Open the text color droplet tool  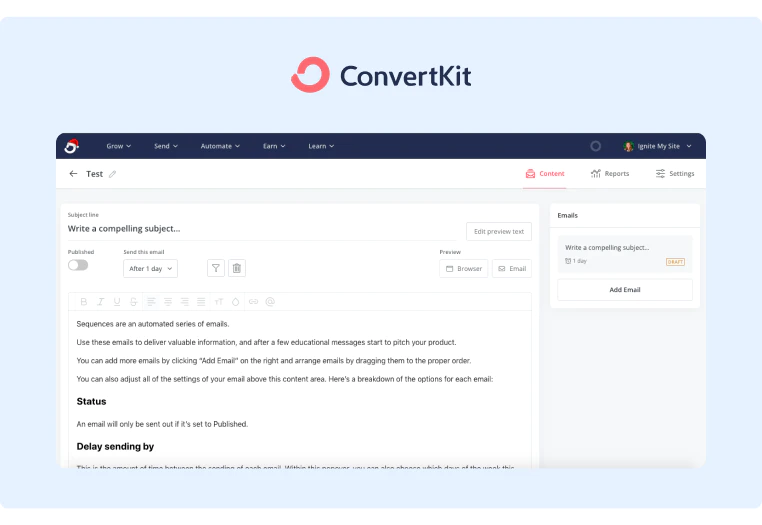(235, 302)
